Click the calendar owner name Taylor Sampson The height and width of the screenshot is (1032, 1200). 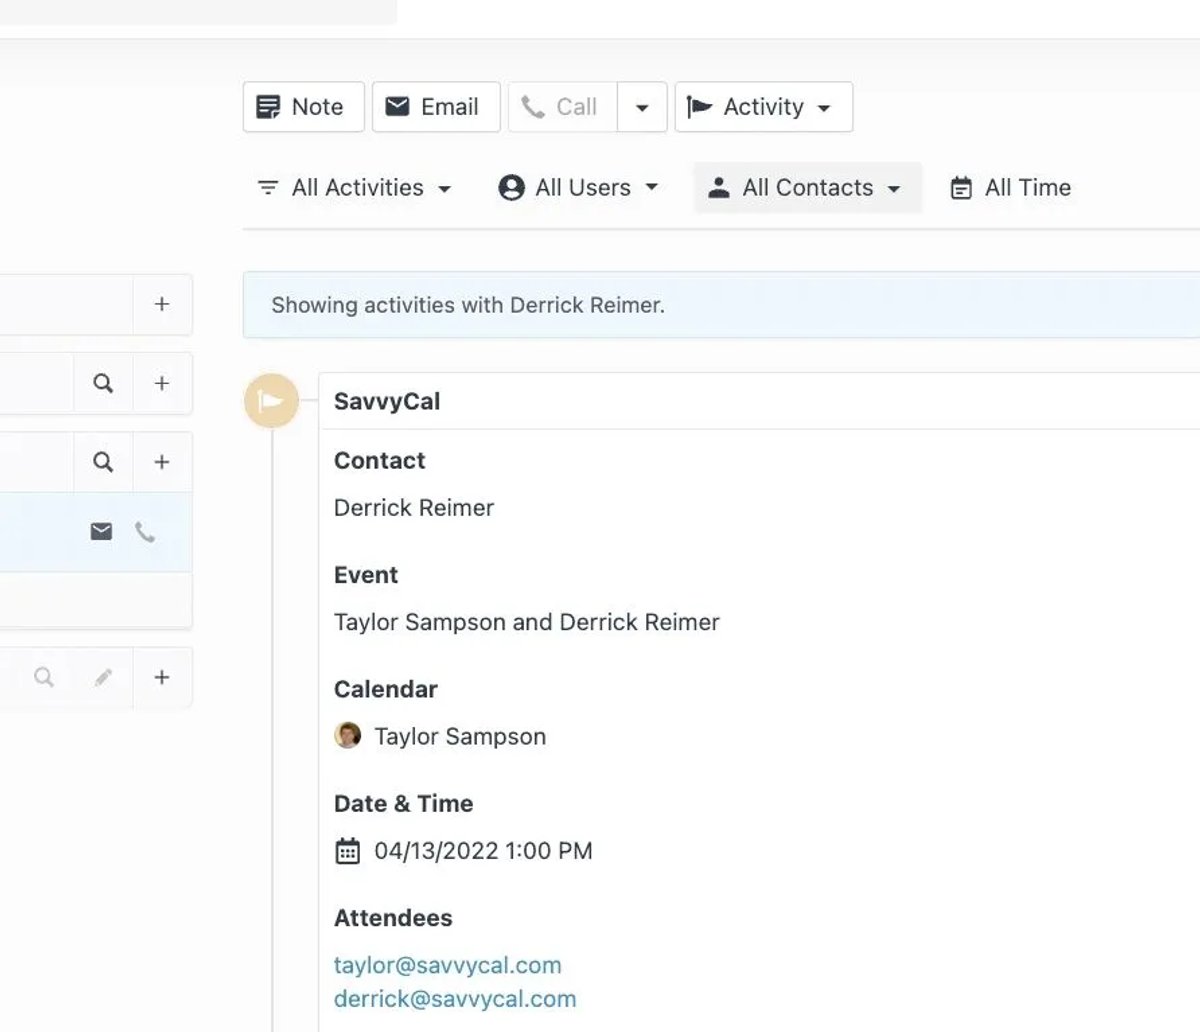pyautogui.click(x=460, y=737)
